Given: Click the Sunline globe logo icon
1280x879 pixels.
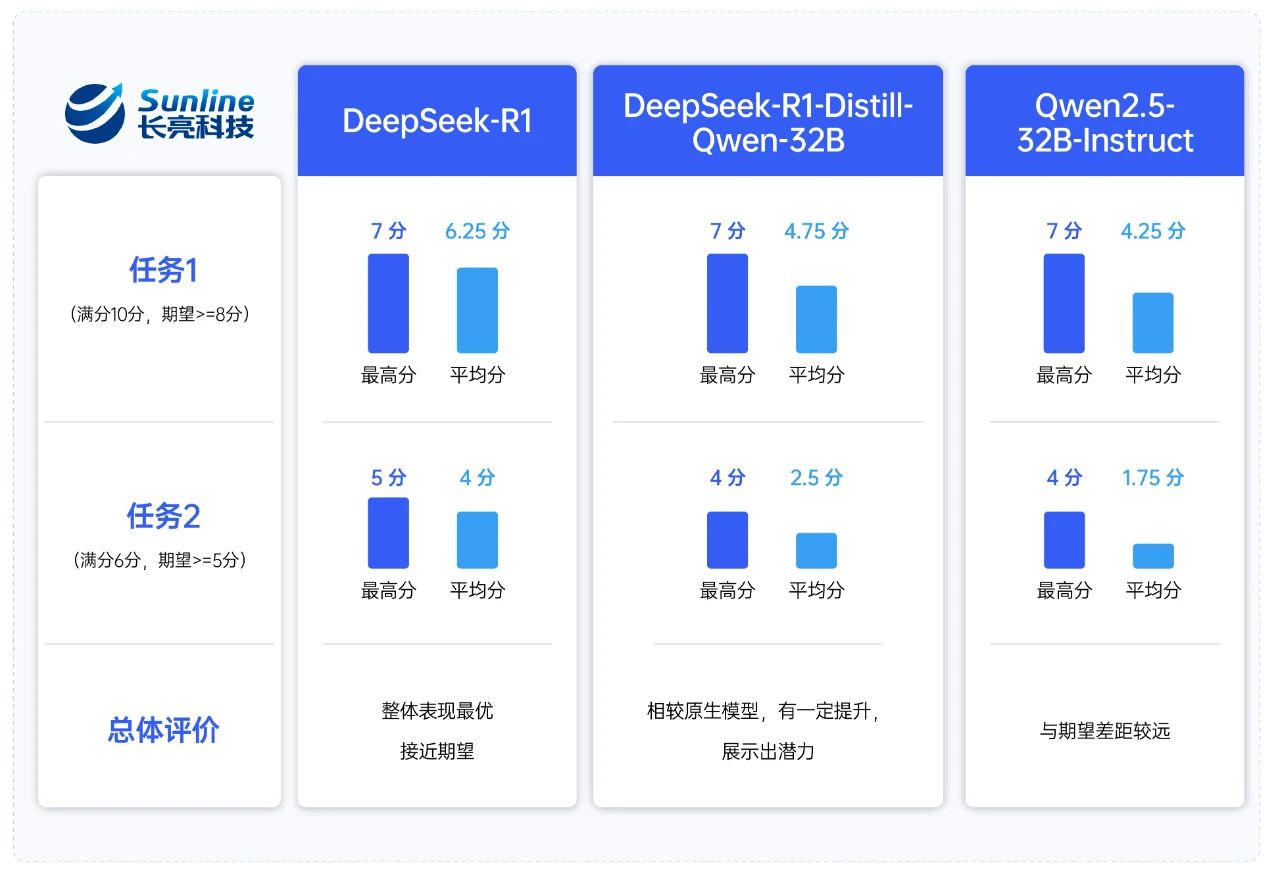Looking at the screenshot, I should click(95, 112).
